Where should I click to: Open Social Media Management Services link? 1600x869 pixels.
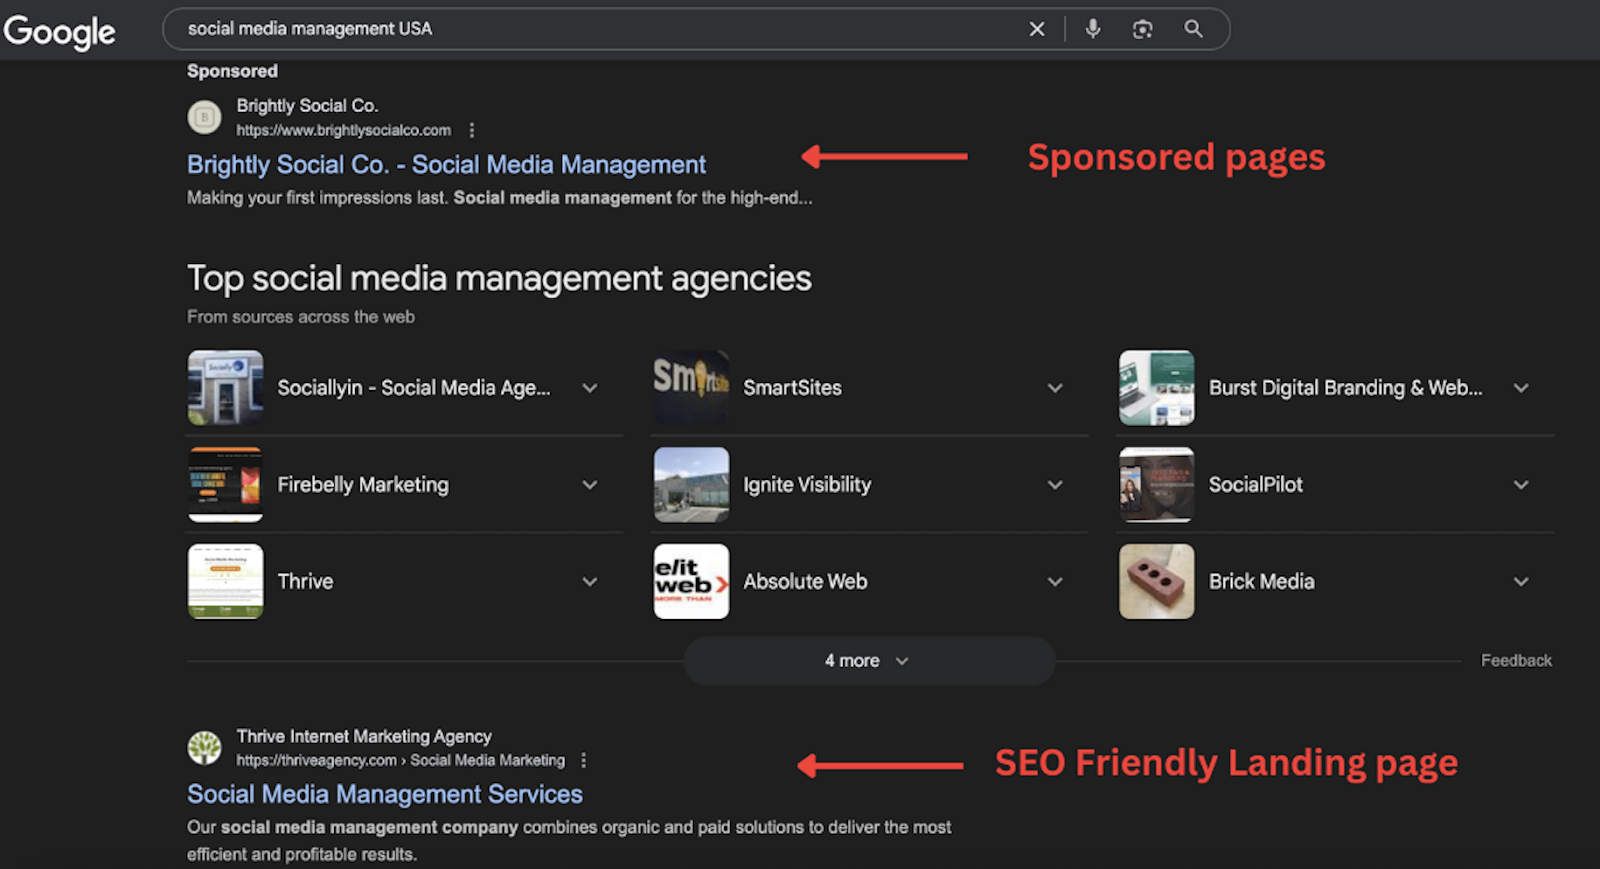[x=385, y=794]
